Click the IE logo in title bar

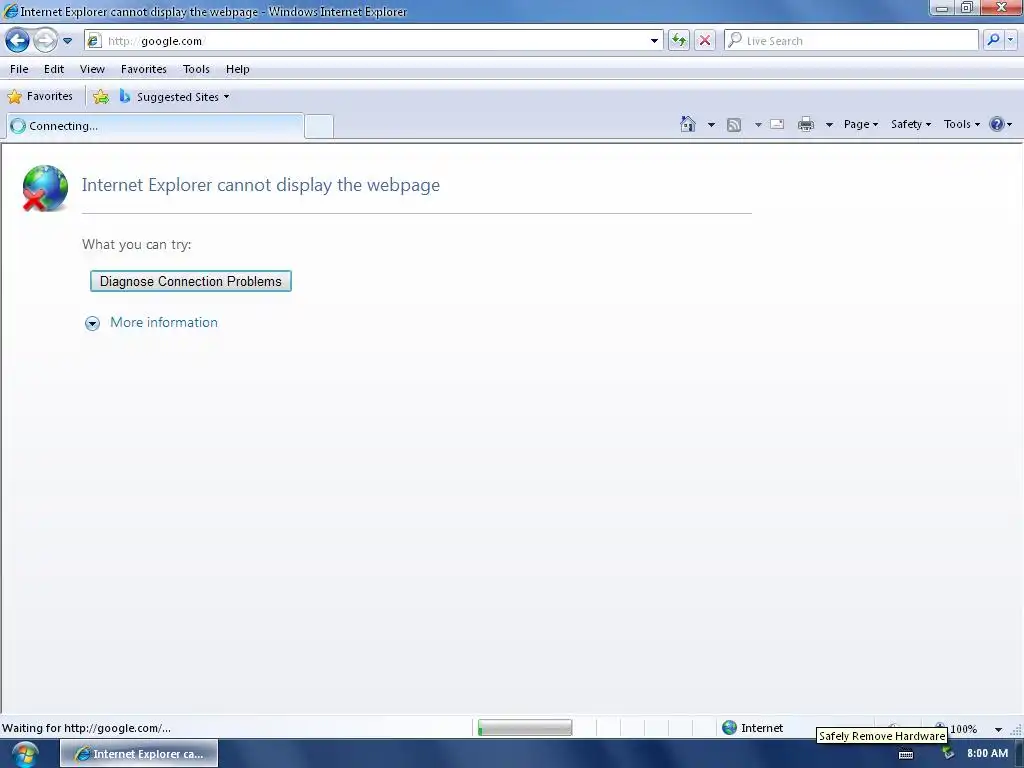coord(10,11)
